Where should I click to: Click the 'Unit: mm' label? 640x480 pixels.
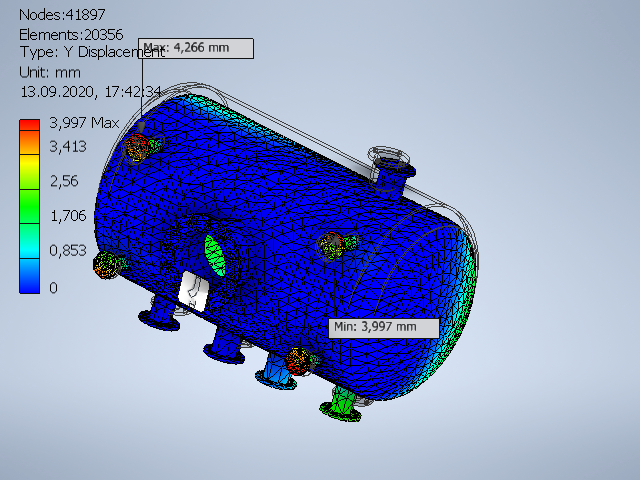coord(50,73)
